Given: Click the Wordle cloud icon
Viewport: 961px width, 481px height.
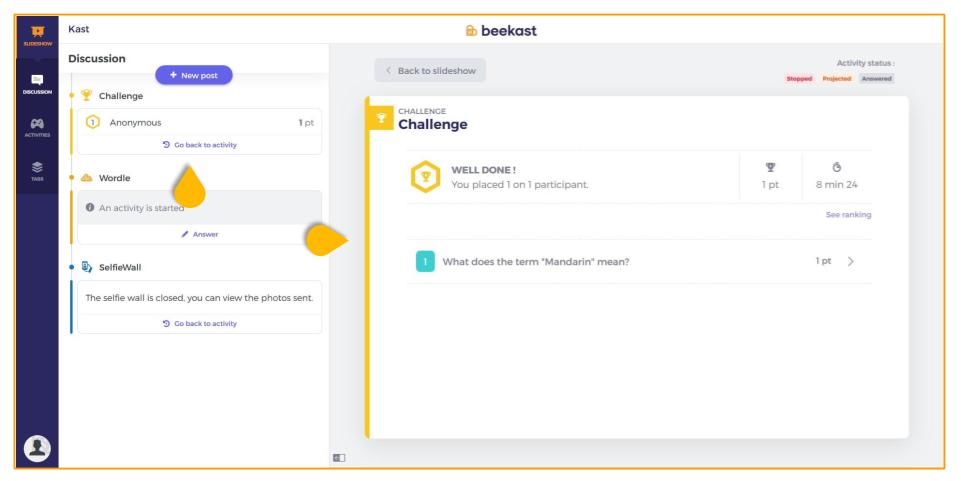Looking at the screenshot, I should (x=86, y=178).
